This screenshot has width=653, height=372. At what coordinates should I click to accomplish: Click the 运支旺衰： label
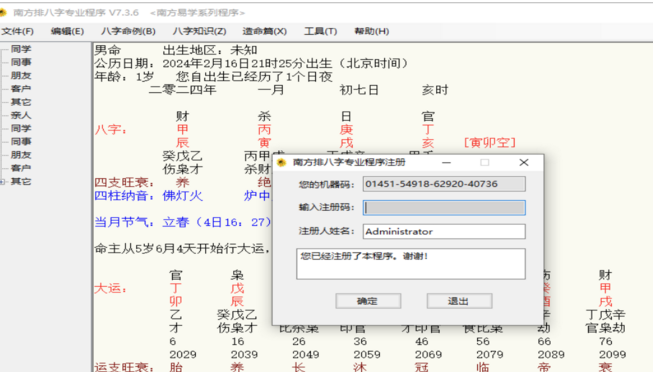click(x=124, y=367)
